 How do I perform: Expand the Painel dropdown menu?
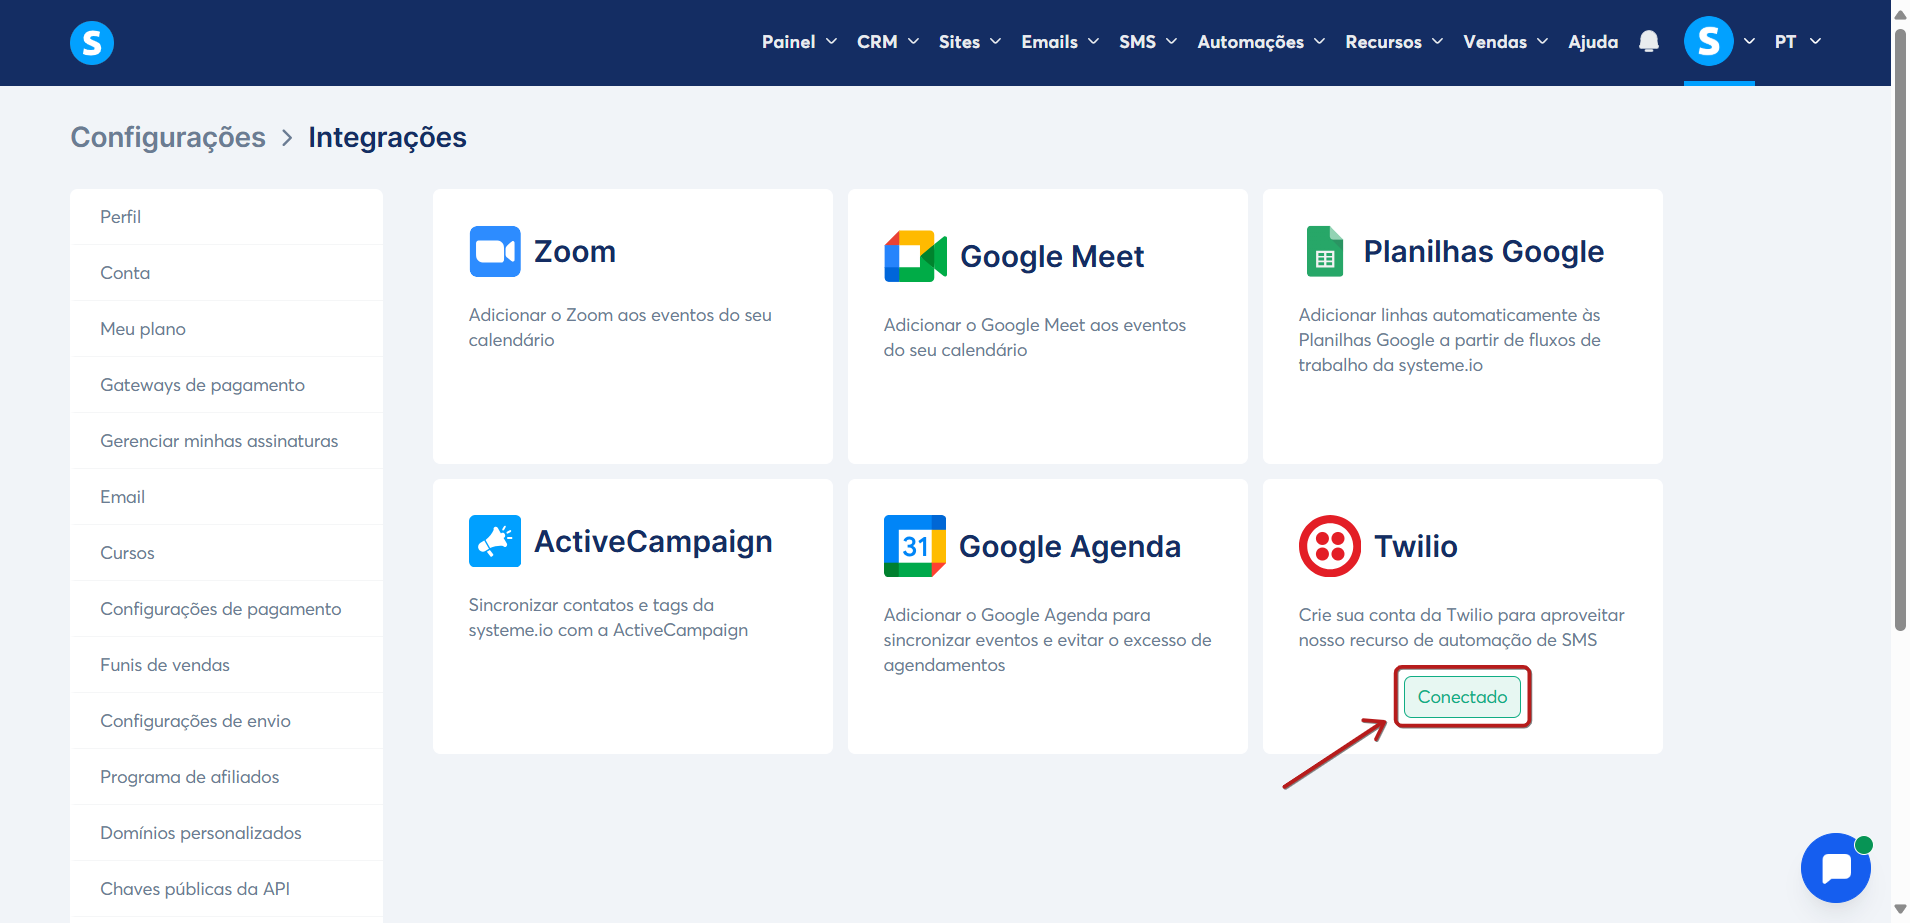point(799,42)
